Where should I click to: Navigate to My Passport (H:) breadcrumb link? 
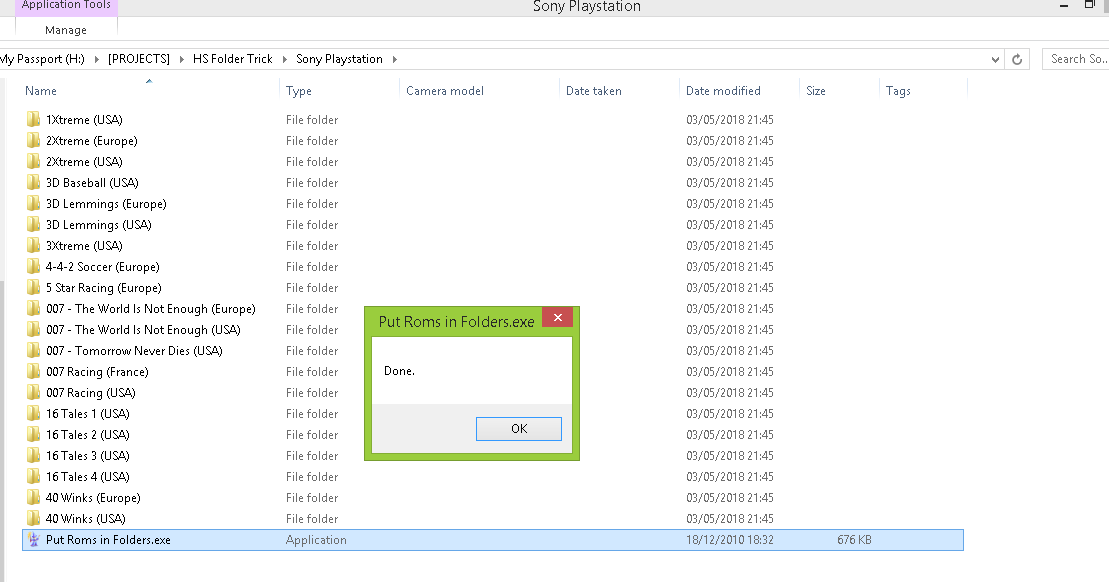[x=42, y=59]
